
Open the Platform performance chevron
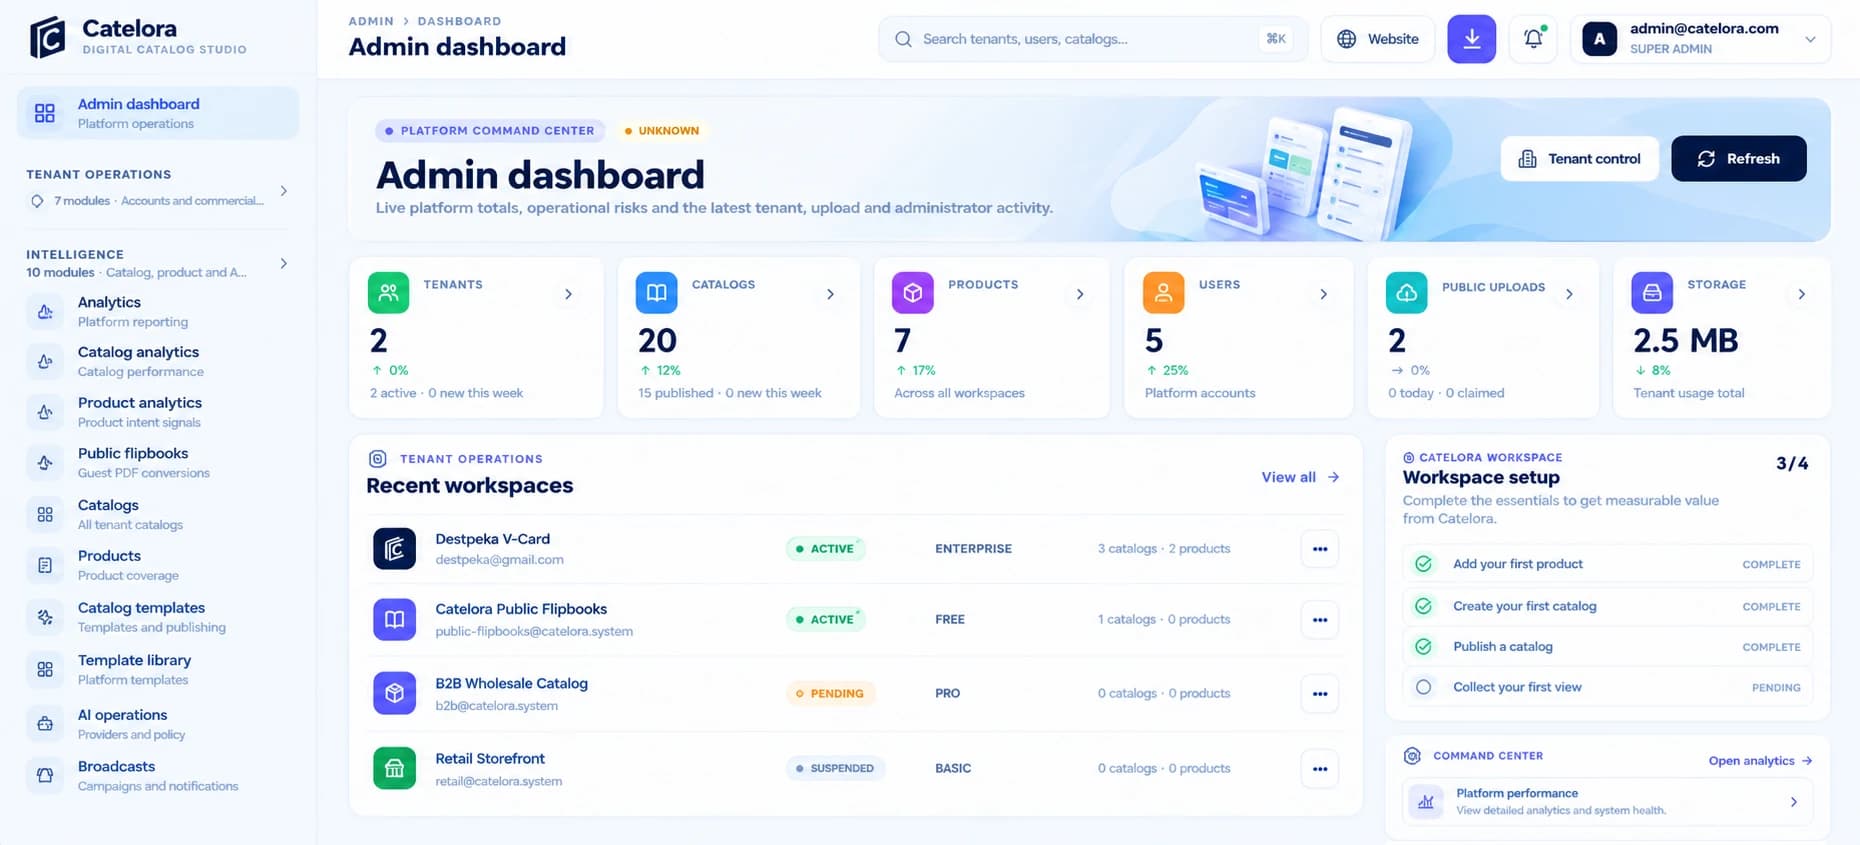click(x=1793, y=802)
